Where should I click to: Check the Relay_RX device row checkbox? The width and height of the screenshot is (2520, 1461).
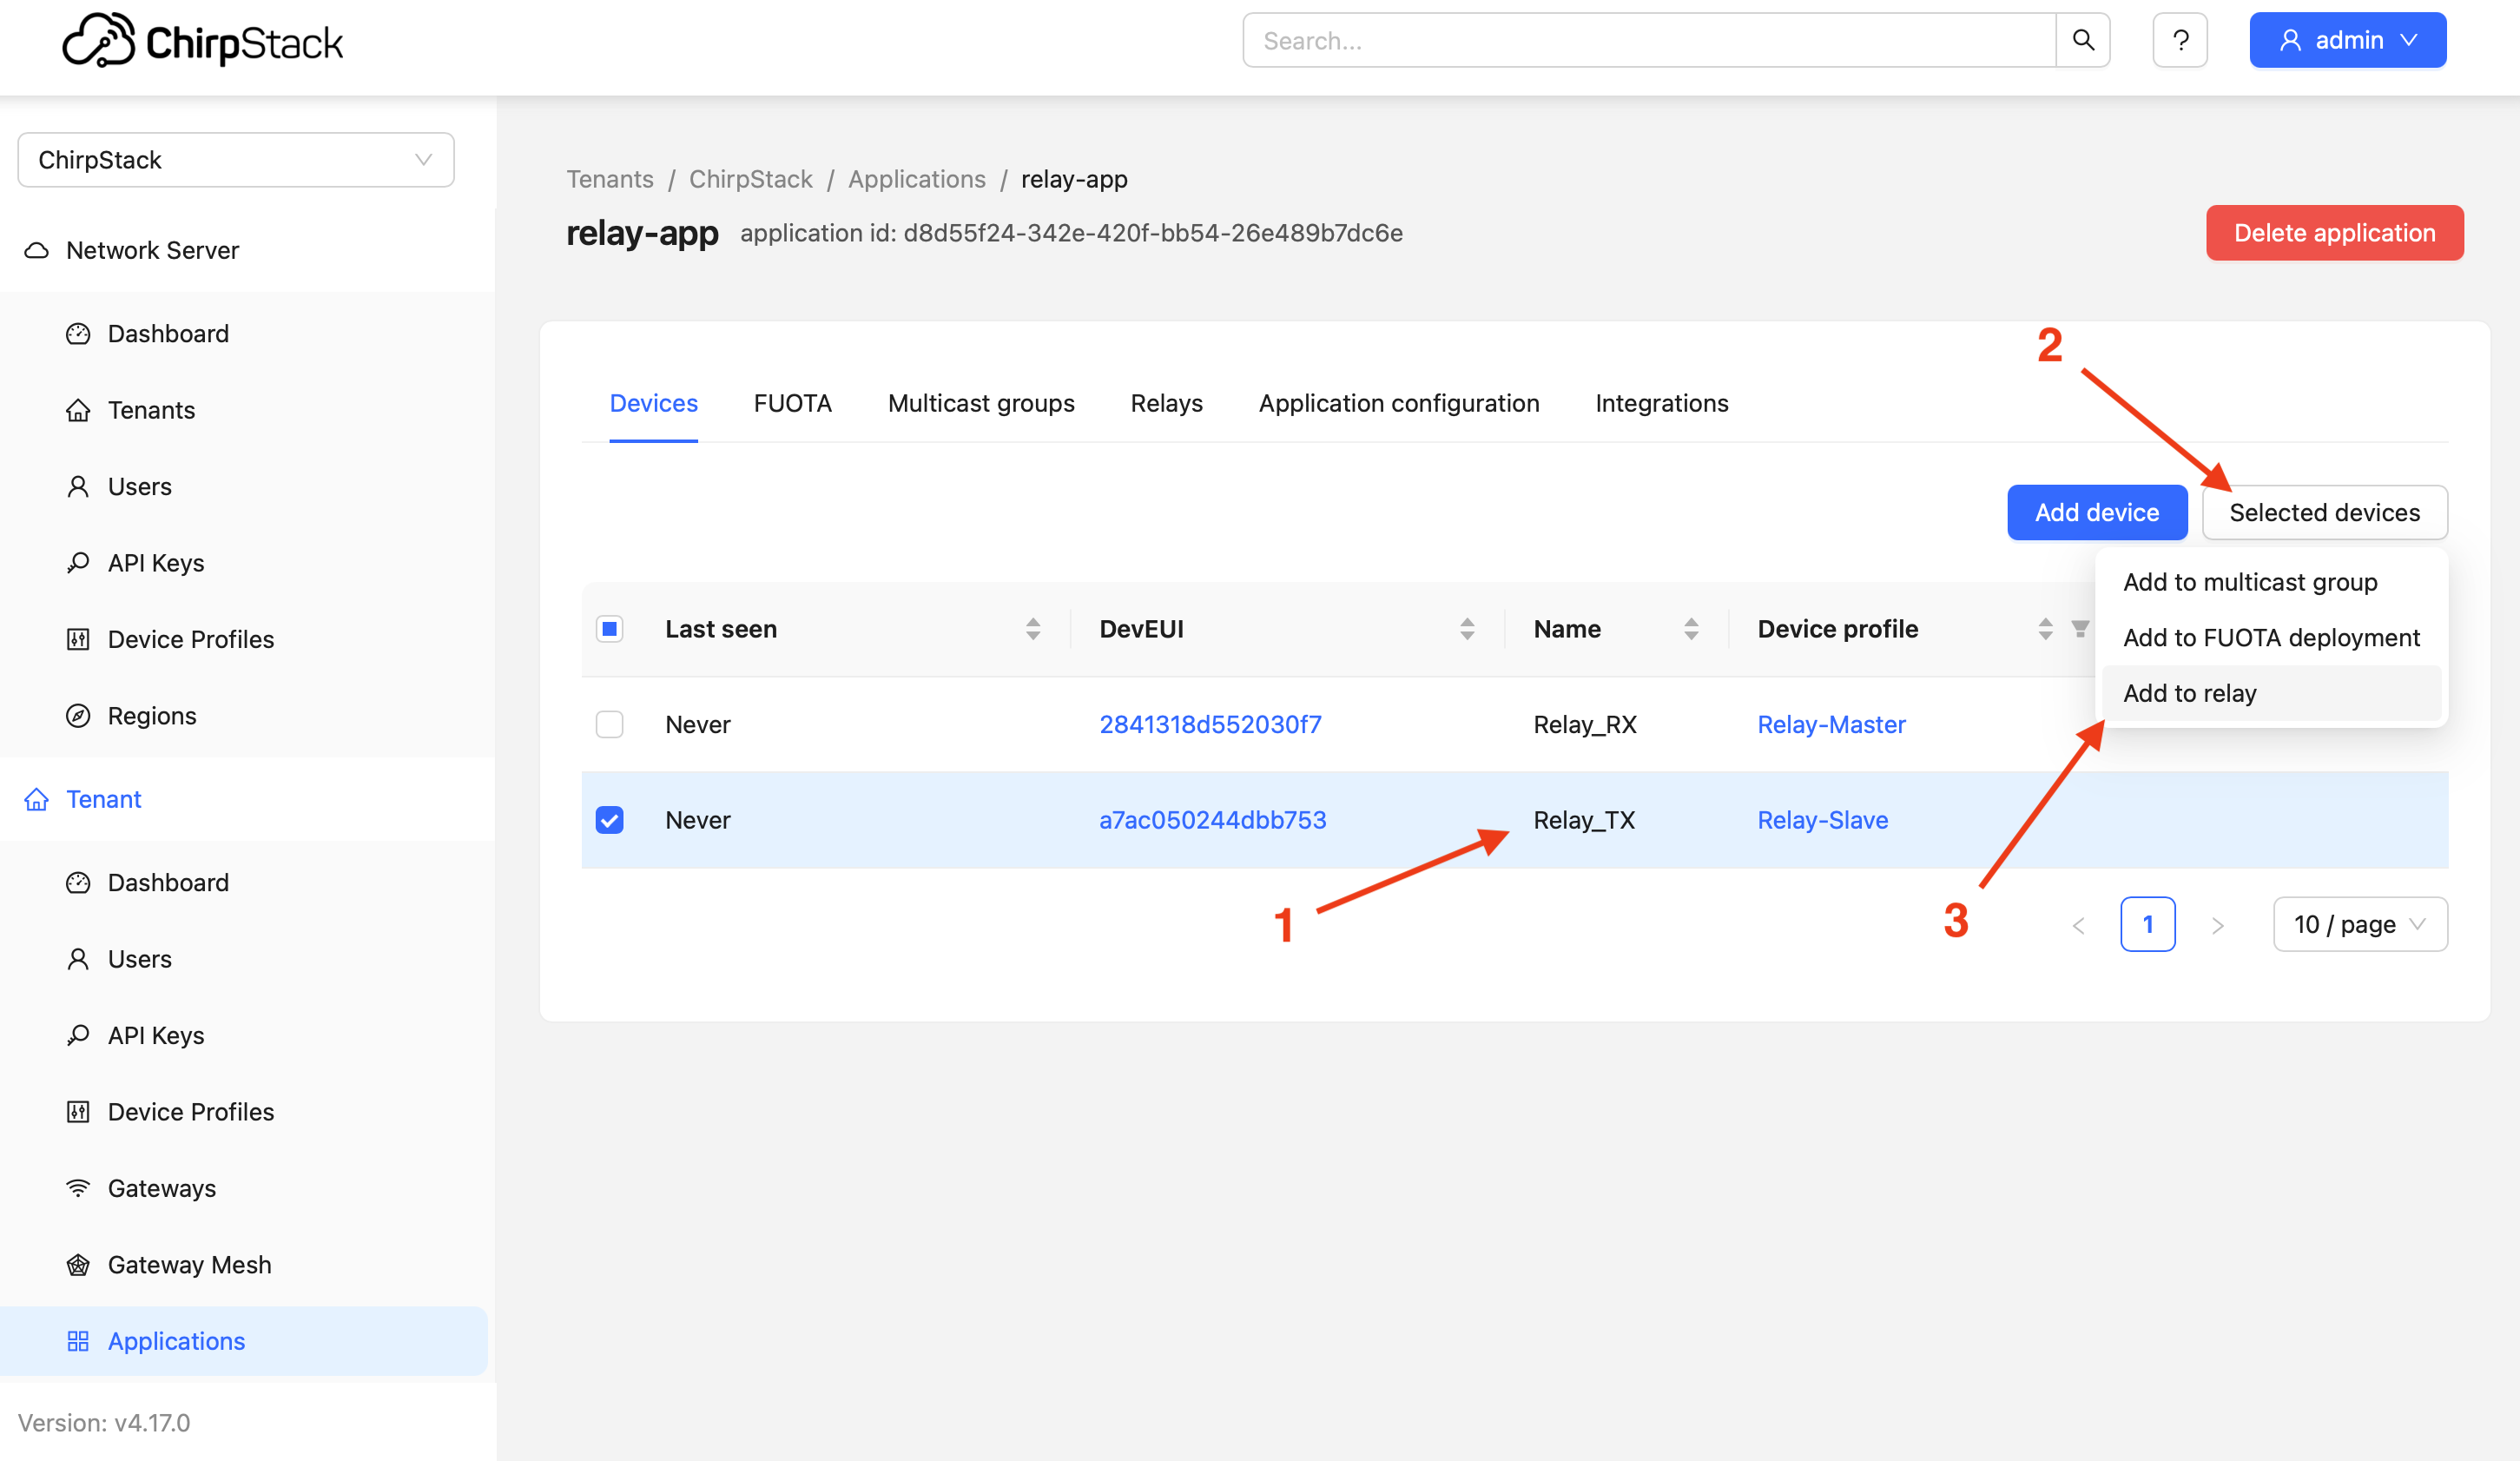(609, 724)
